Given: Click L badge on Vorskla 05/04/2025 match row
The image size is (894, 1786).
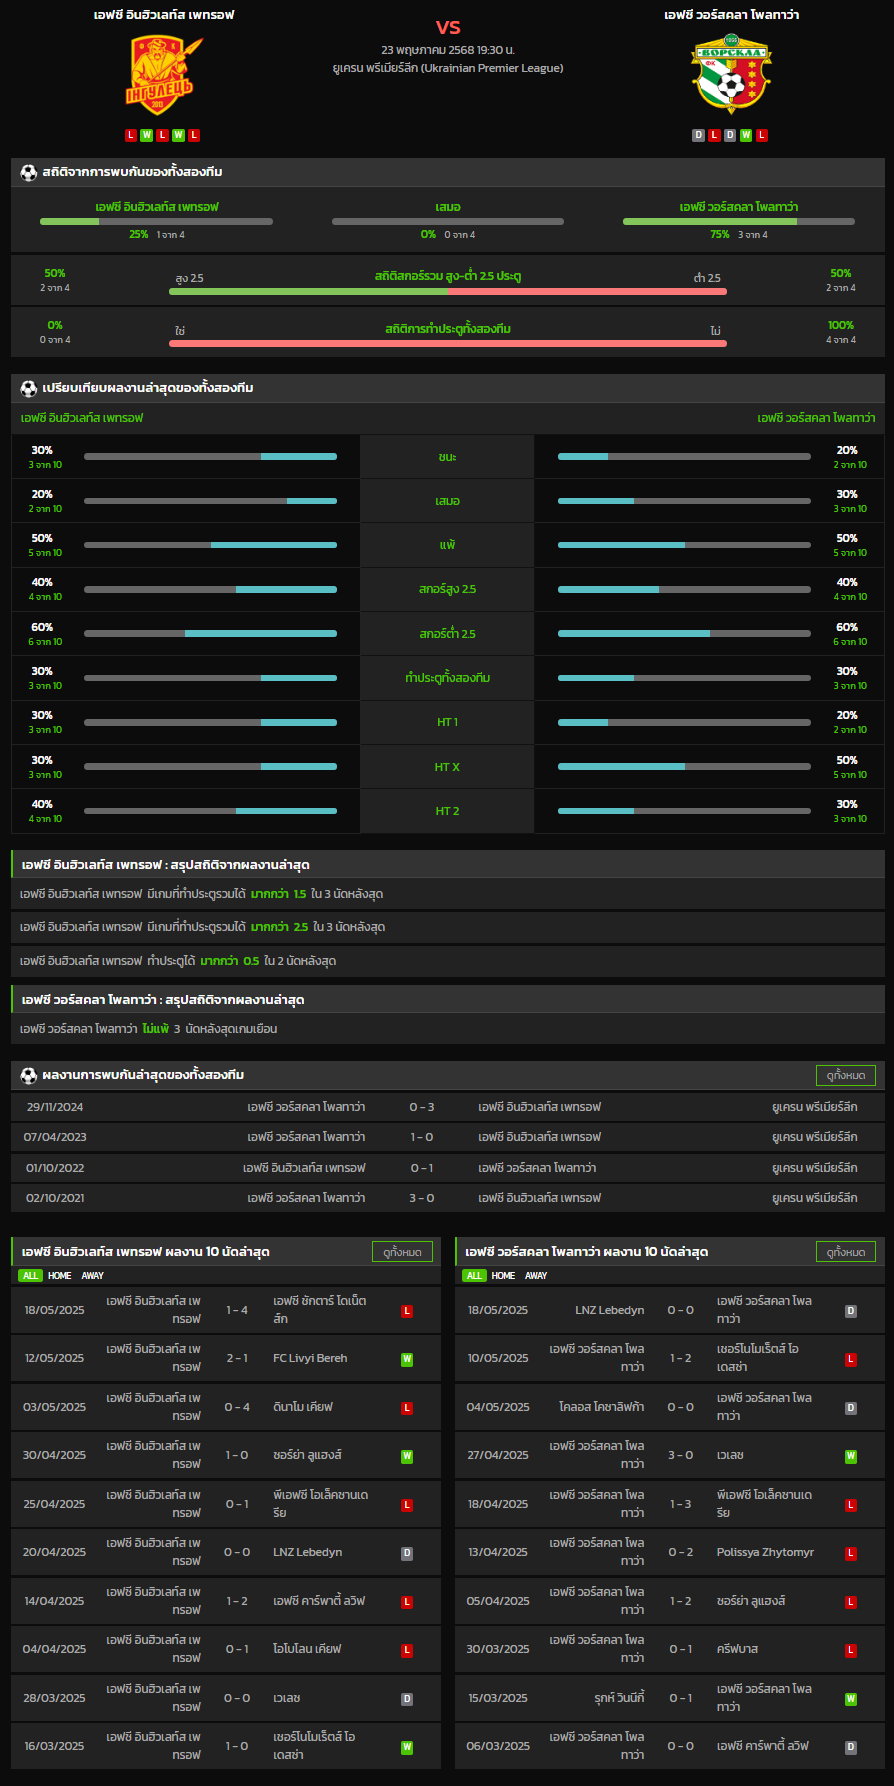Looking at the screenshot, I should tap(851, 1602).
